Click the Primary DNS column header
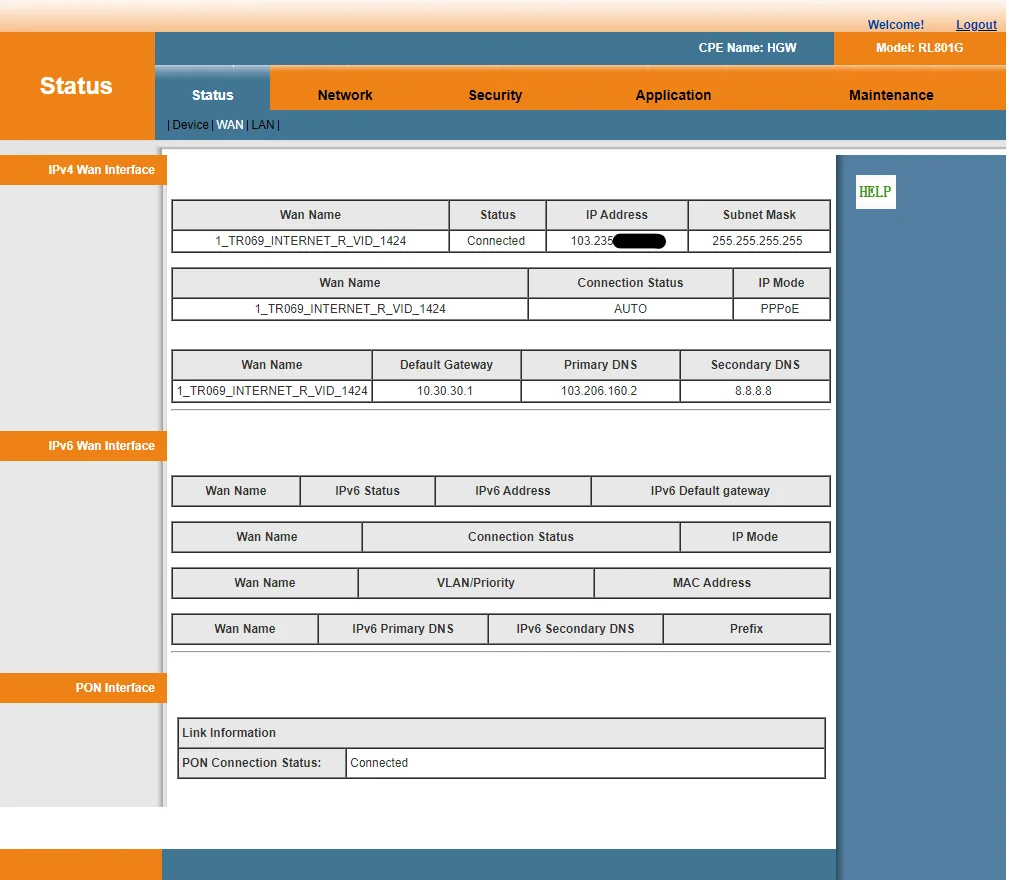 (600, 365)
